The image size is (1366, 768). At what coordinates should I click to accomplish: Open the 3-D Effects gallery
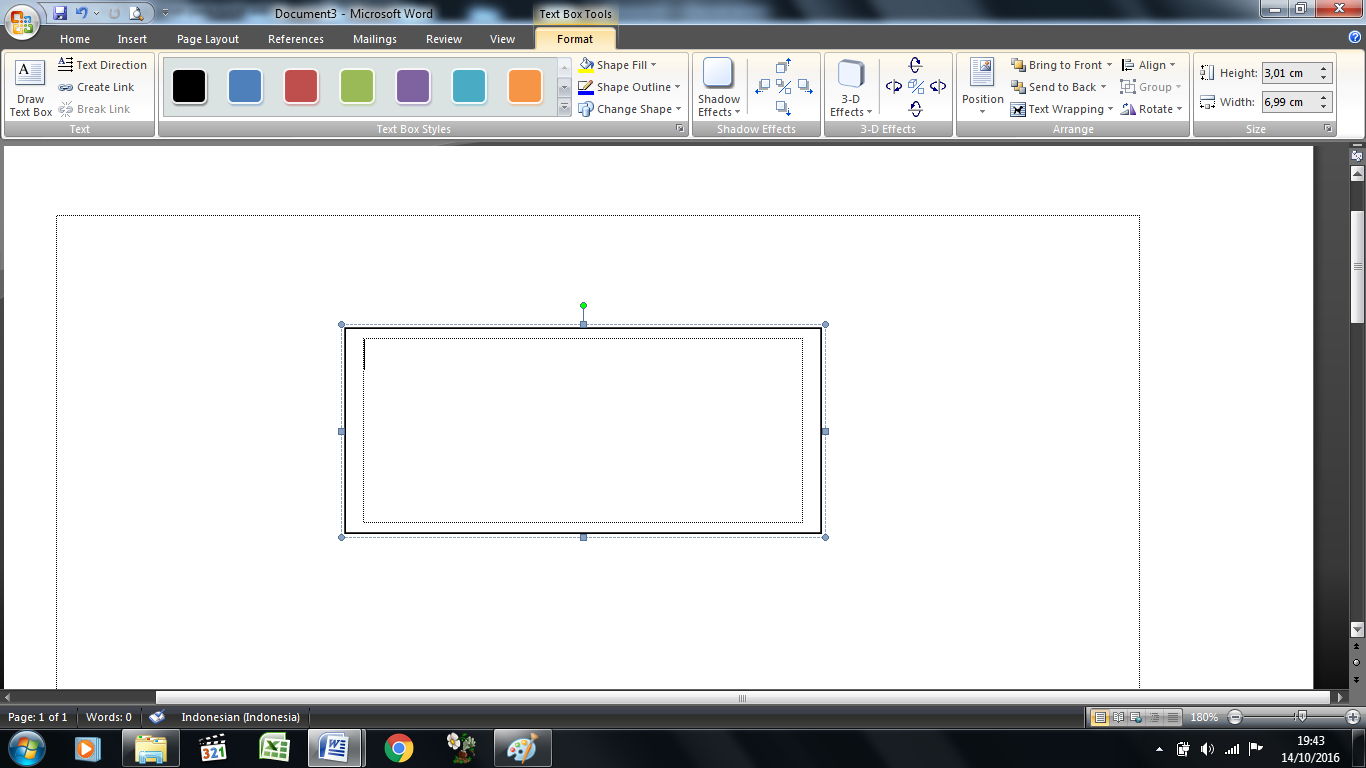(x=851, y=88)
